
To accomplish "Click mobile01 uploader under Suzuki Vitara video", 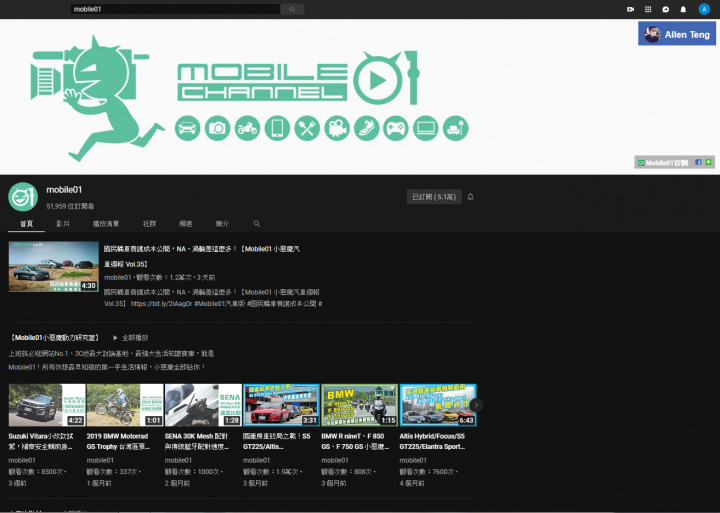I will (x=22, y=460).
